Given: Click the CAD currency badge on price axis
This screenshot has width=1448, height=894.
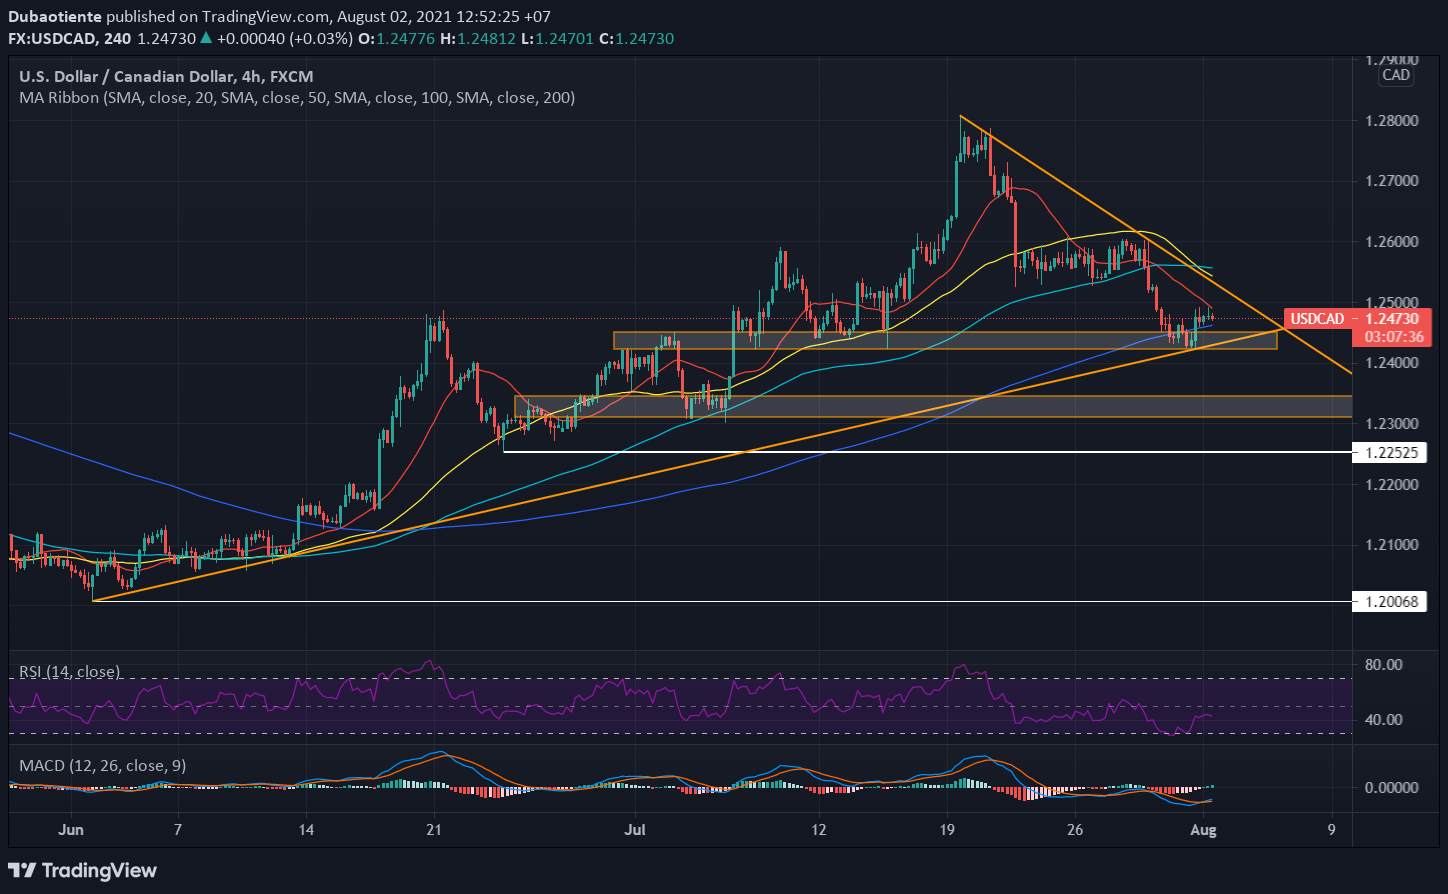Looking at the screenshot, I should [1396, 75].
